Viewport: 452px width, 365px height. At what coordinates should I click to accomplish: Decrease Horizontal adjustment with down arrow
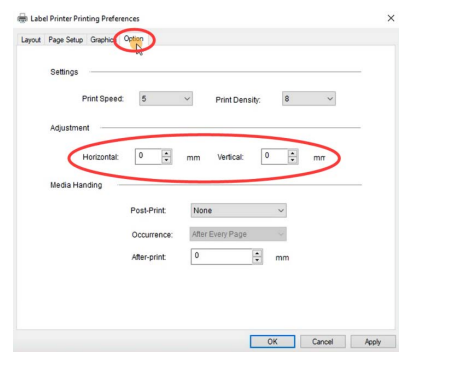click(166, 160)
